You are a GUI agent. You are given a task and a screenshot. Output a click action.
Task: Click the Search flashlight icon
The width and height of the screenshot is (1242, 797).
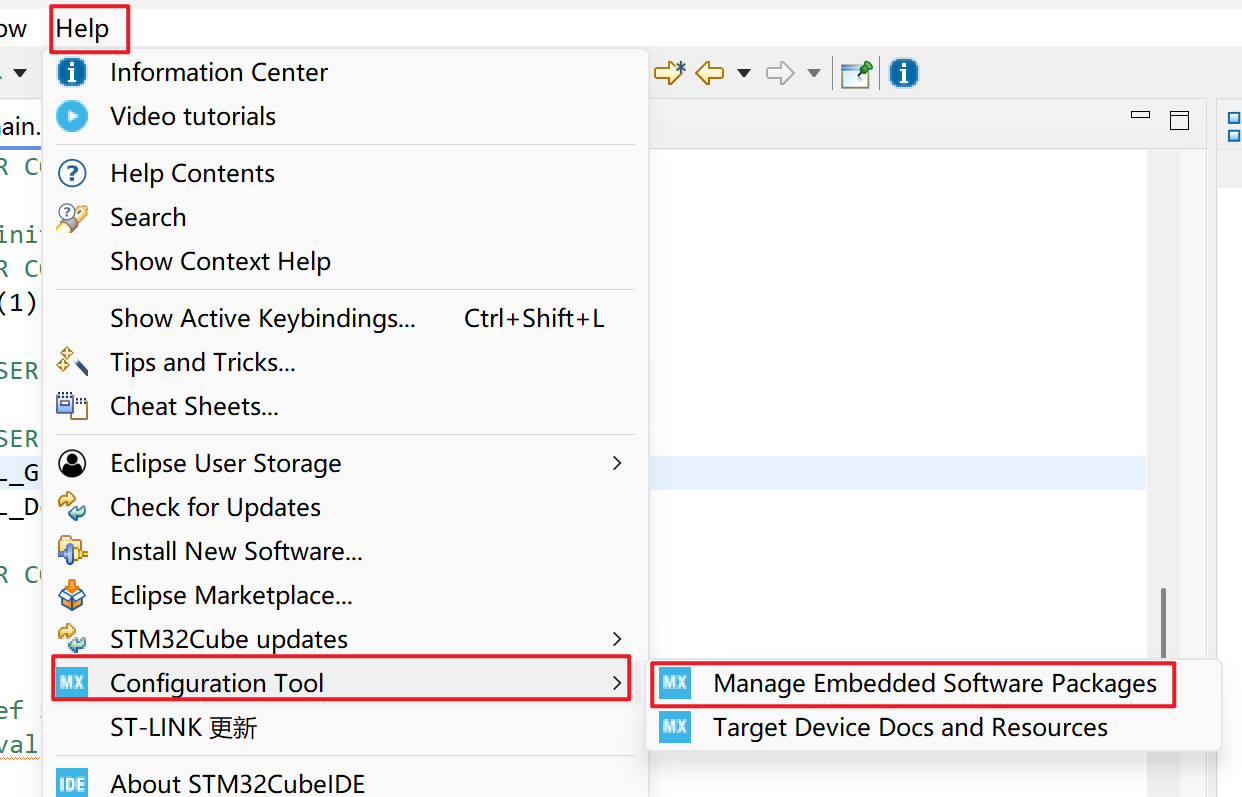(x=72, y=217)
